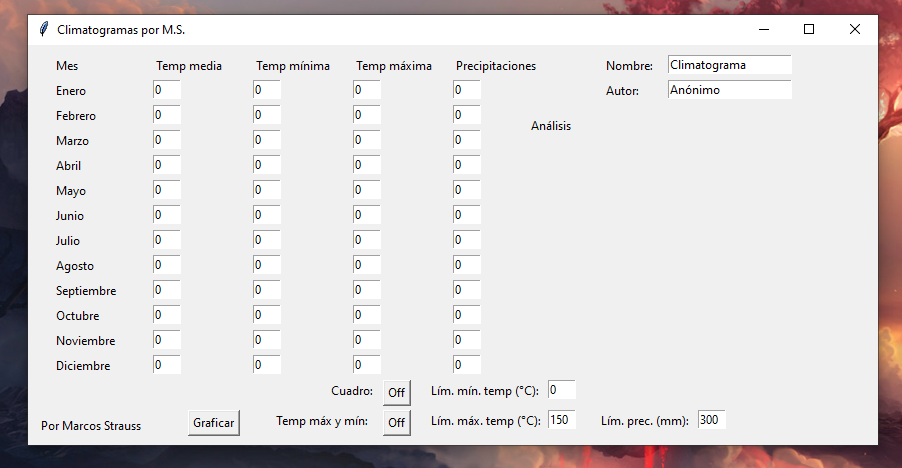Close the Climatogramas window
Image resolution: width=902 pixels, height=468 pixels.
pos(855,29)
